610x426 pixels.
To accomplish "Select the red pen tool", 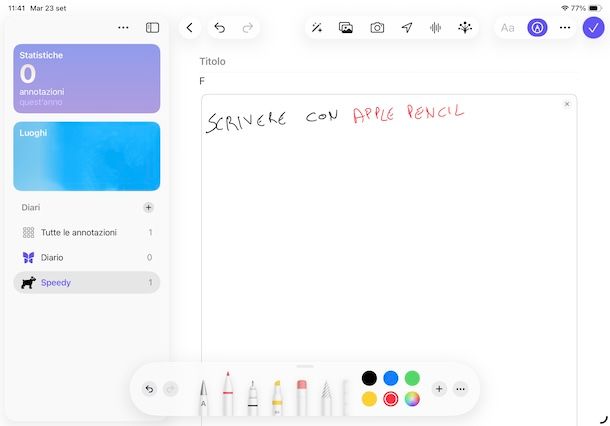I will click(x=228, y=393).
